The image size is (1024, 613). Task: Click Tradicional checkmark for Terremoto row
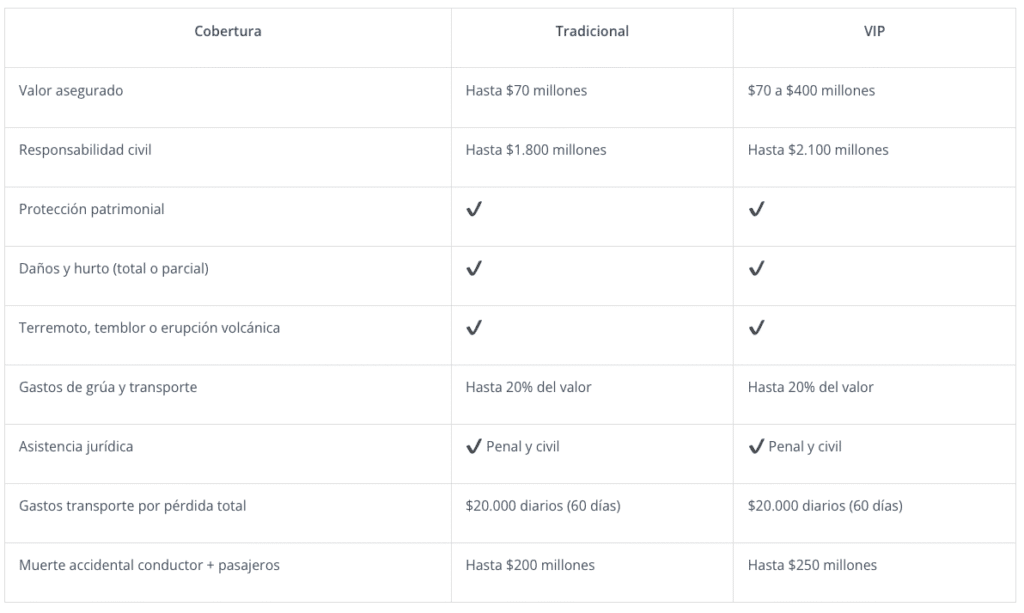[473, 328]
